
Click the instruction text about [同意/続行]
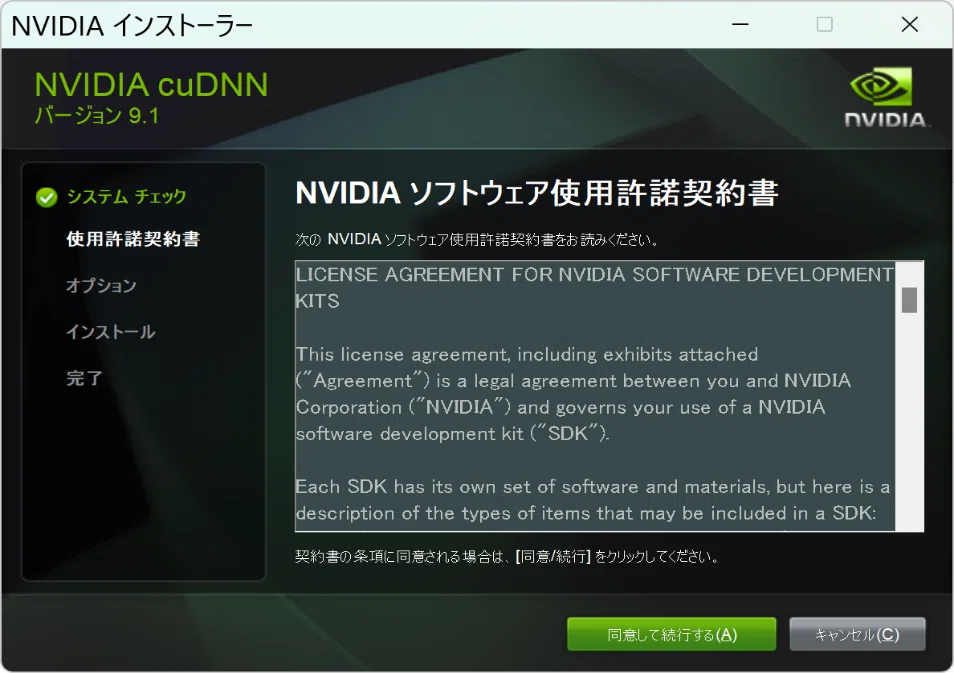[507, 556]
